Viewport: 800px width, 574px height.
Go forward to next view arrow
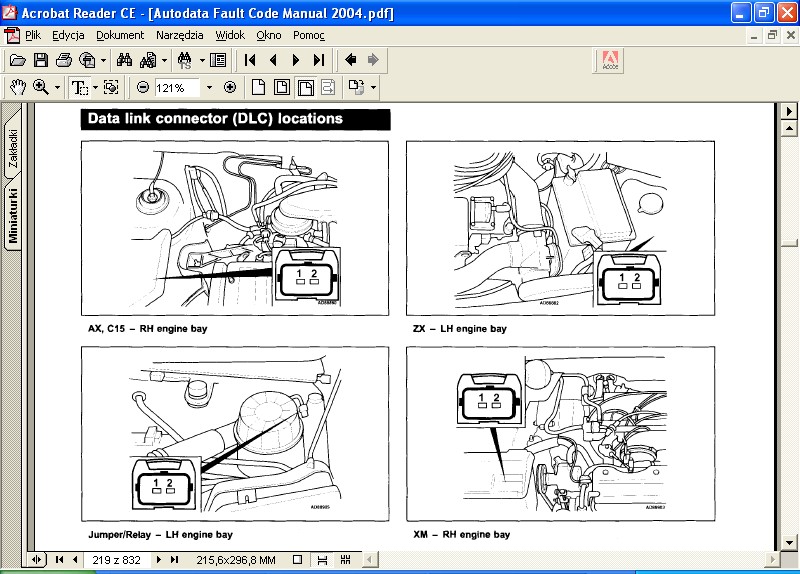(373, 60)
